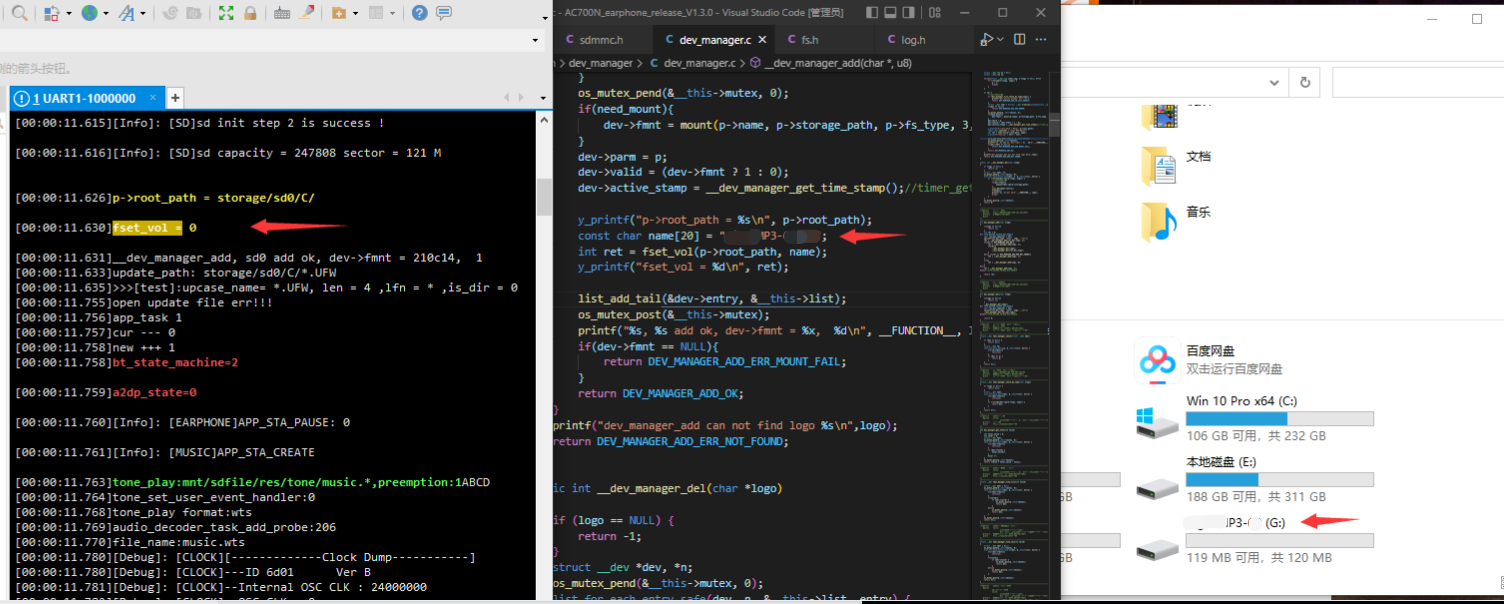Close the dev_manager.c editor tab
Viewport: 1504px width, 604px height.
pyautogui.click(x=762, y=40)
